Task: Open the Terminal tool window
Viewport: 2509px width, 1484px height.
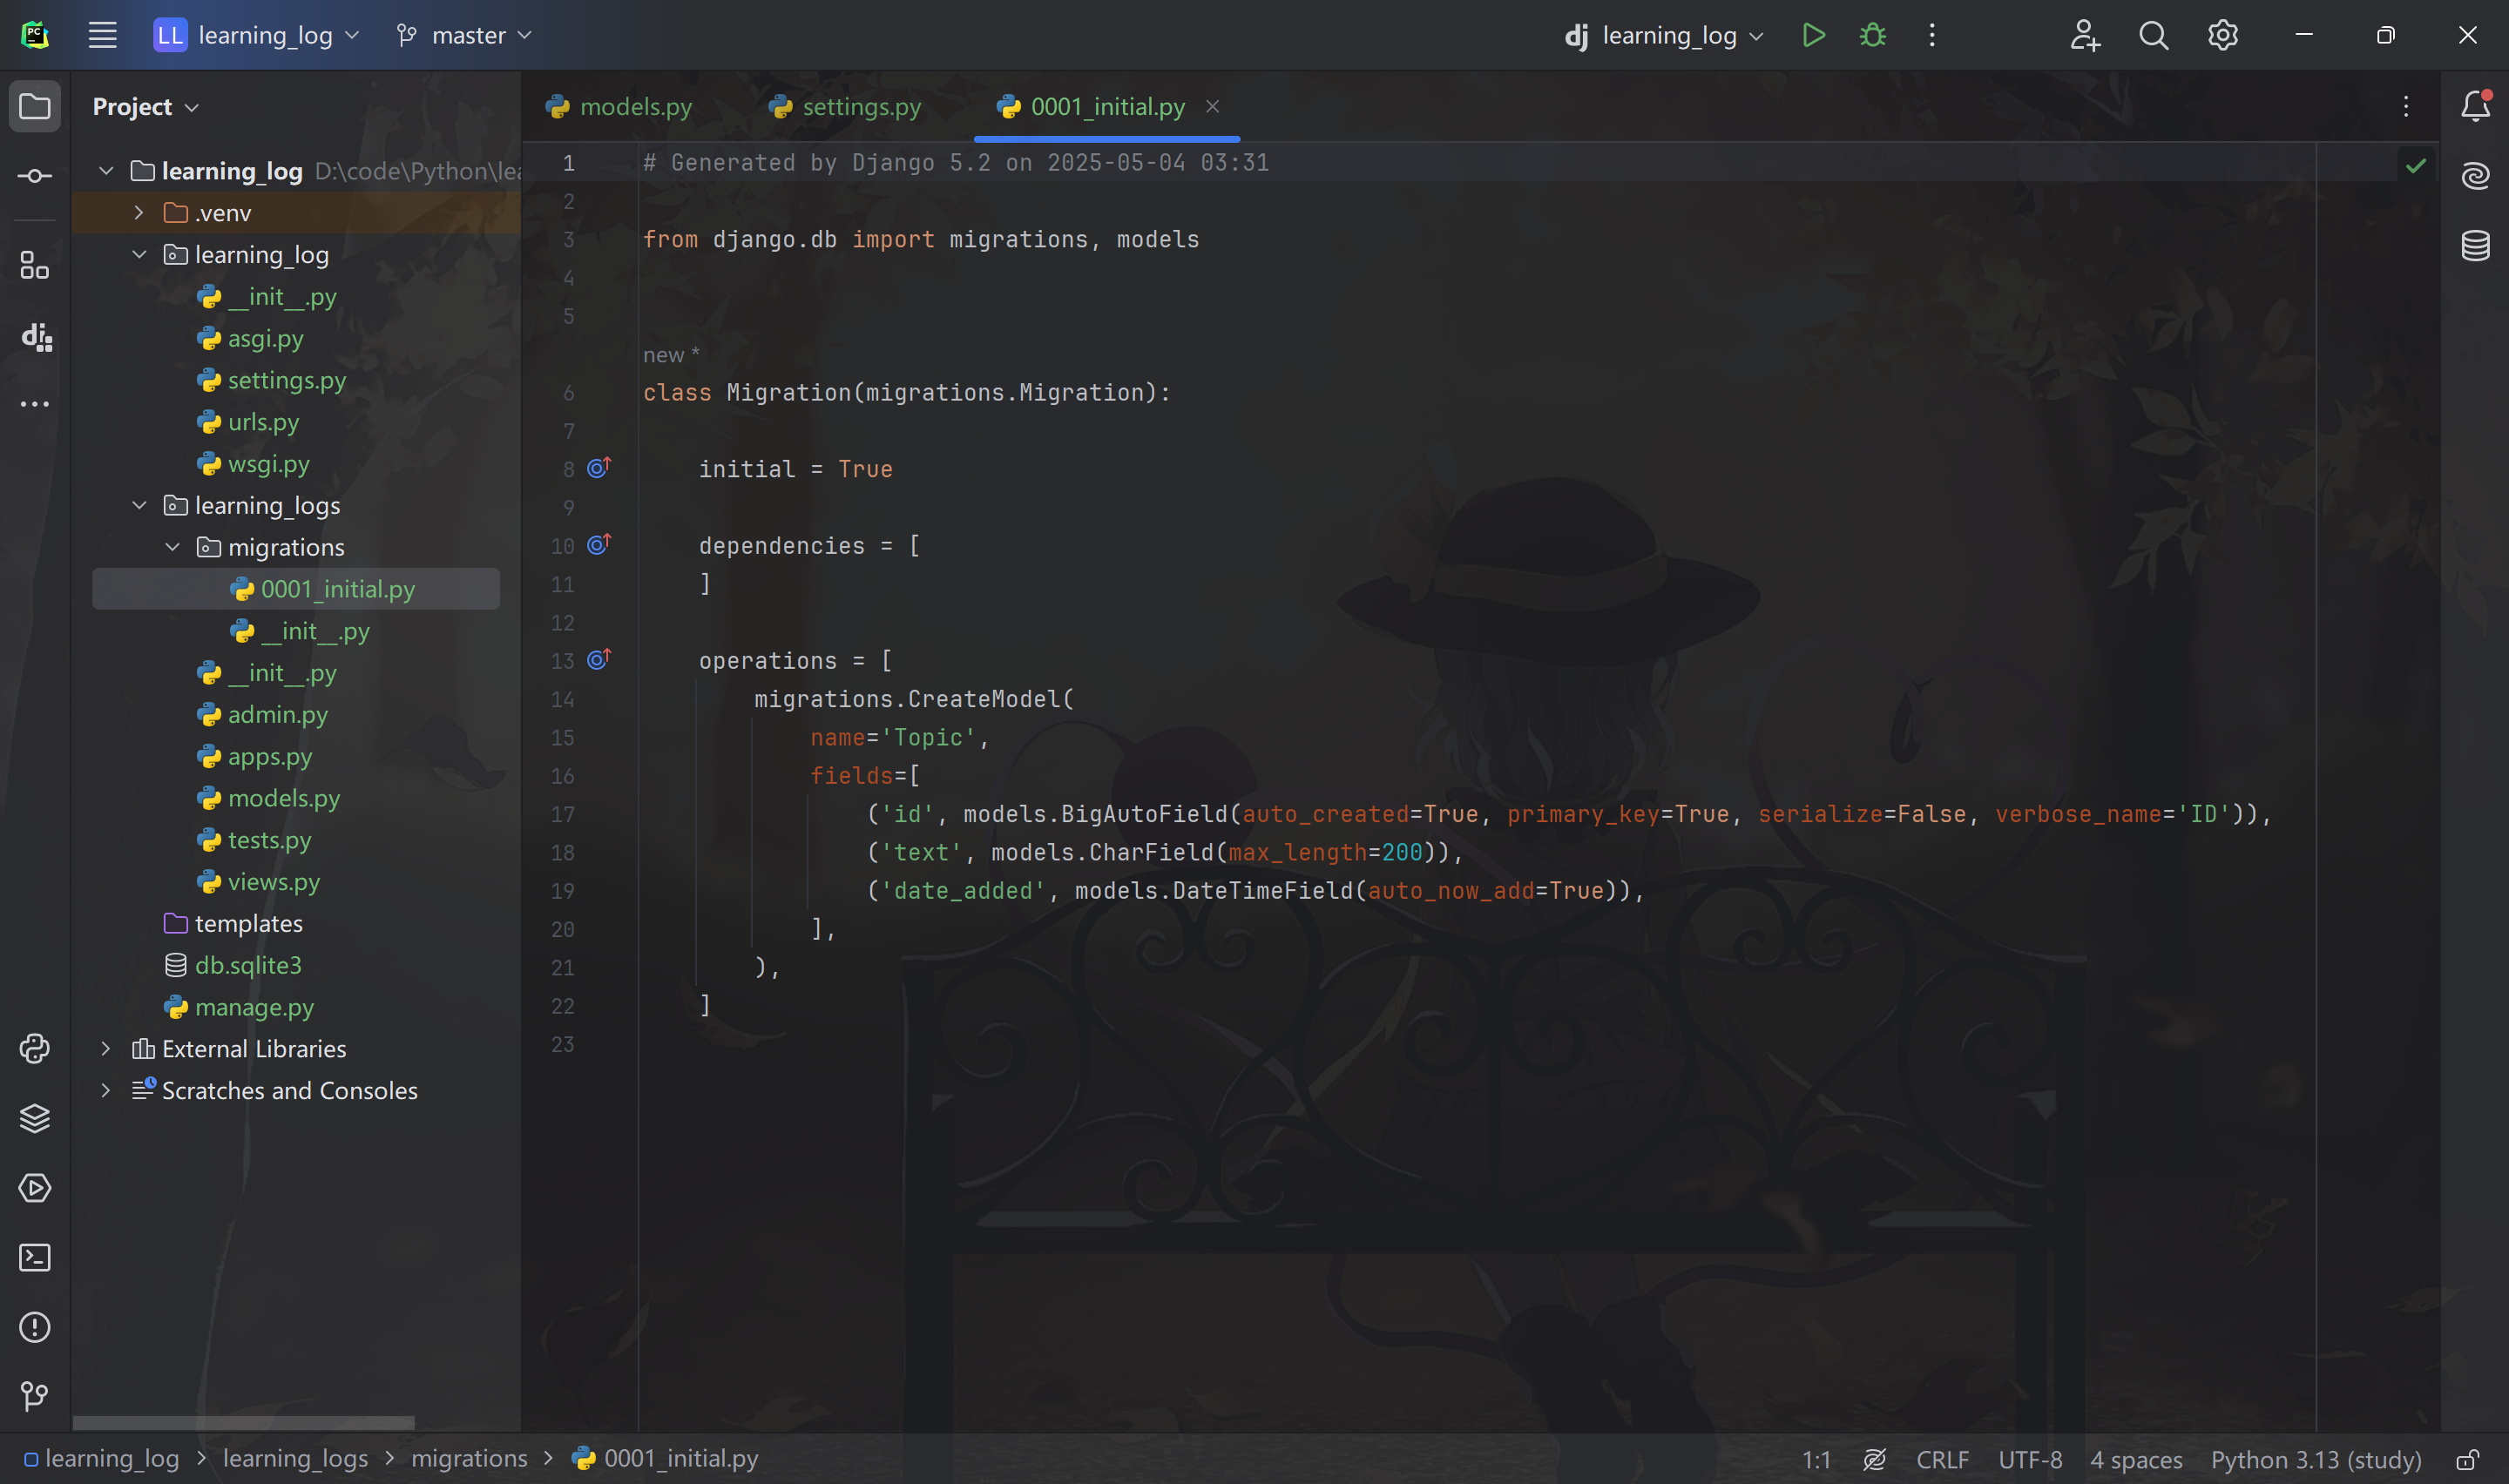Action: click(x=35, y=1257)
